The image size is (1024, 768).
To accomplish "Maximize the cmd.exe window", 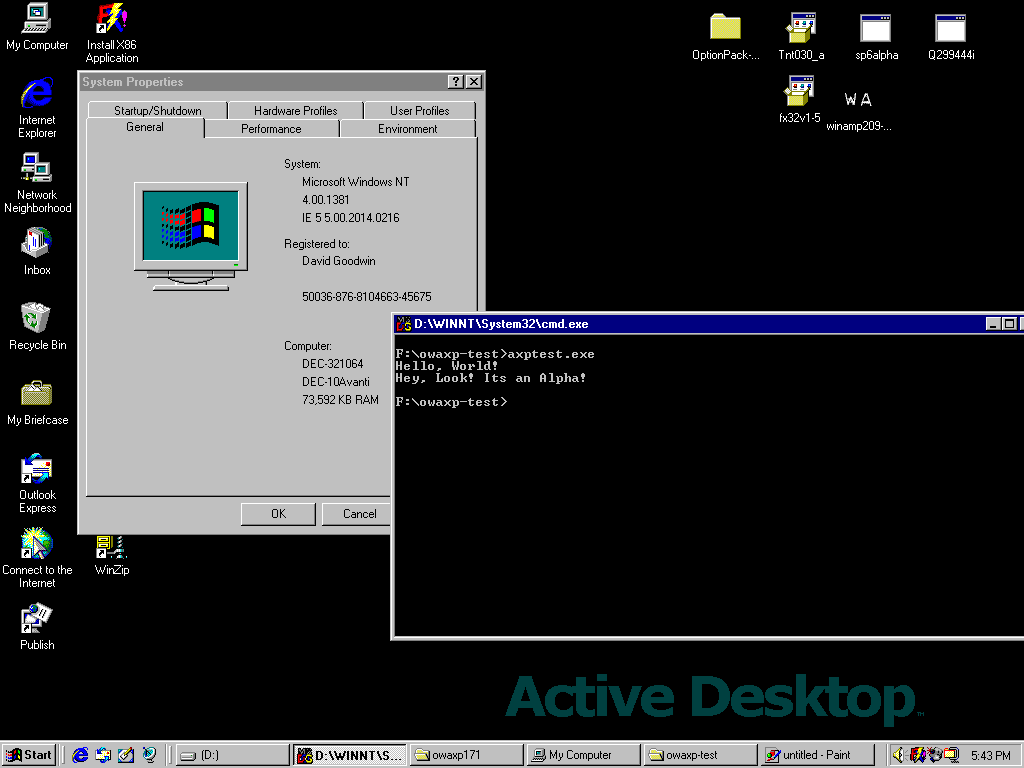I will tap(1009, 324).
